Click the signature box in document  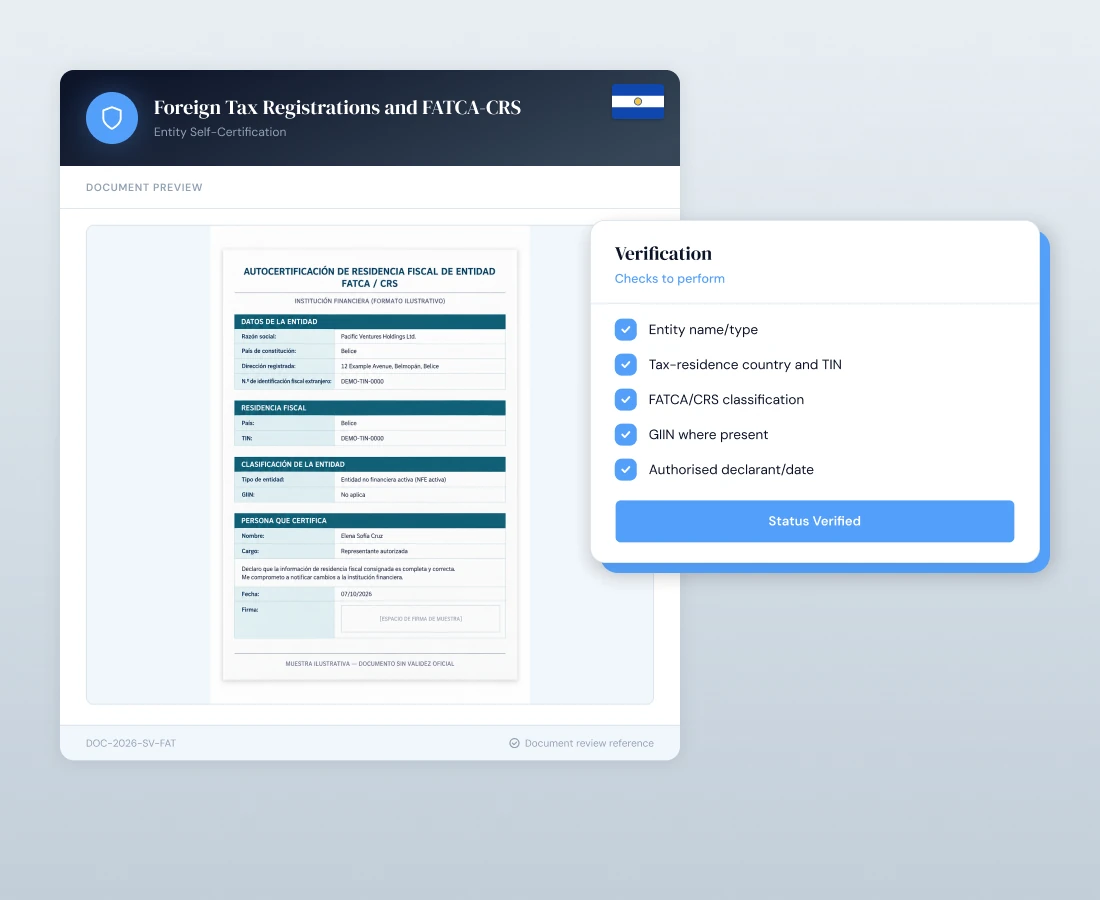click(420, 619)
